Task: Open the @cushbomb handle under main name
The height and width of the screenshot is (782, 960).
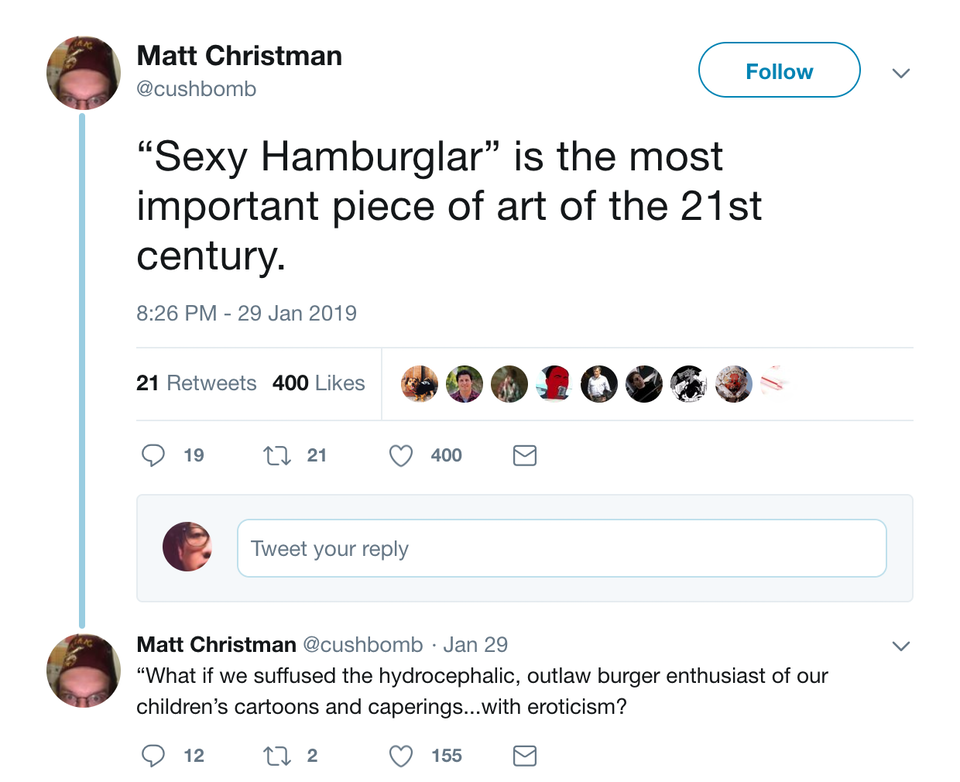Action: 196,89
